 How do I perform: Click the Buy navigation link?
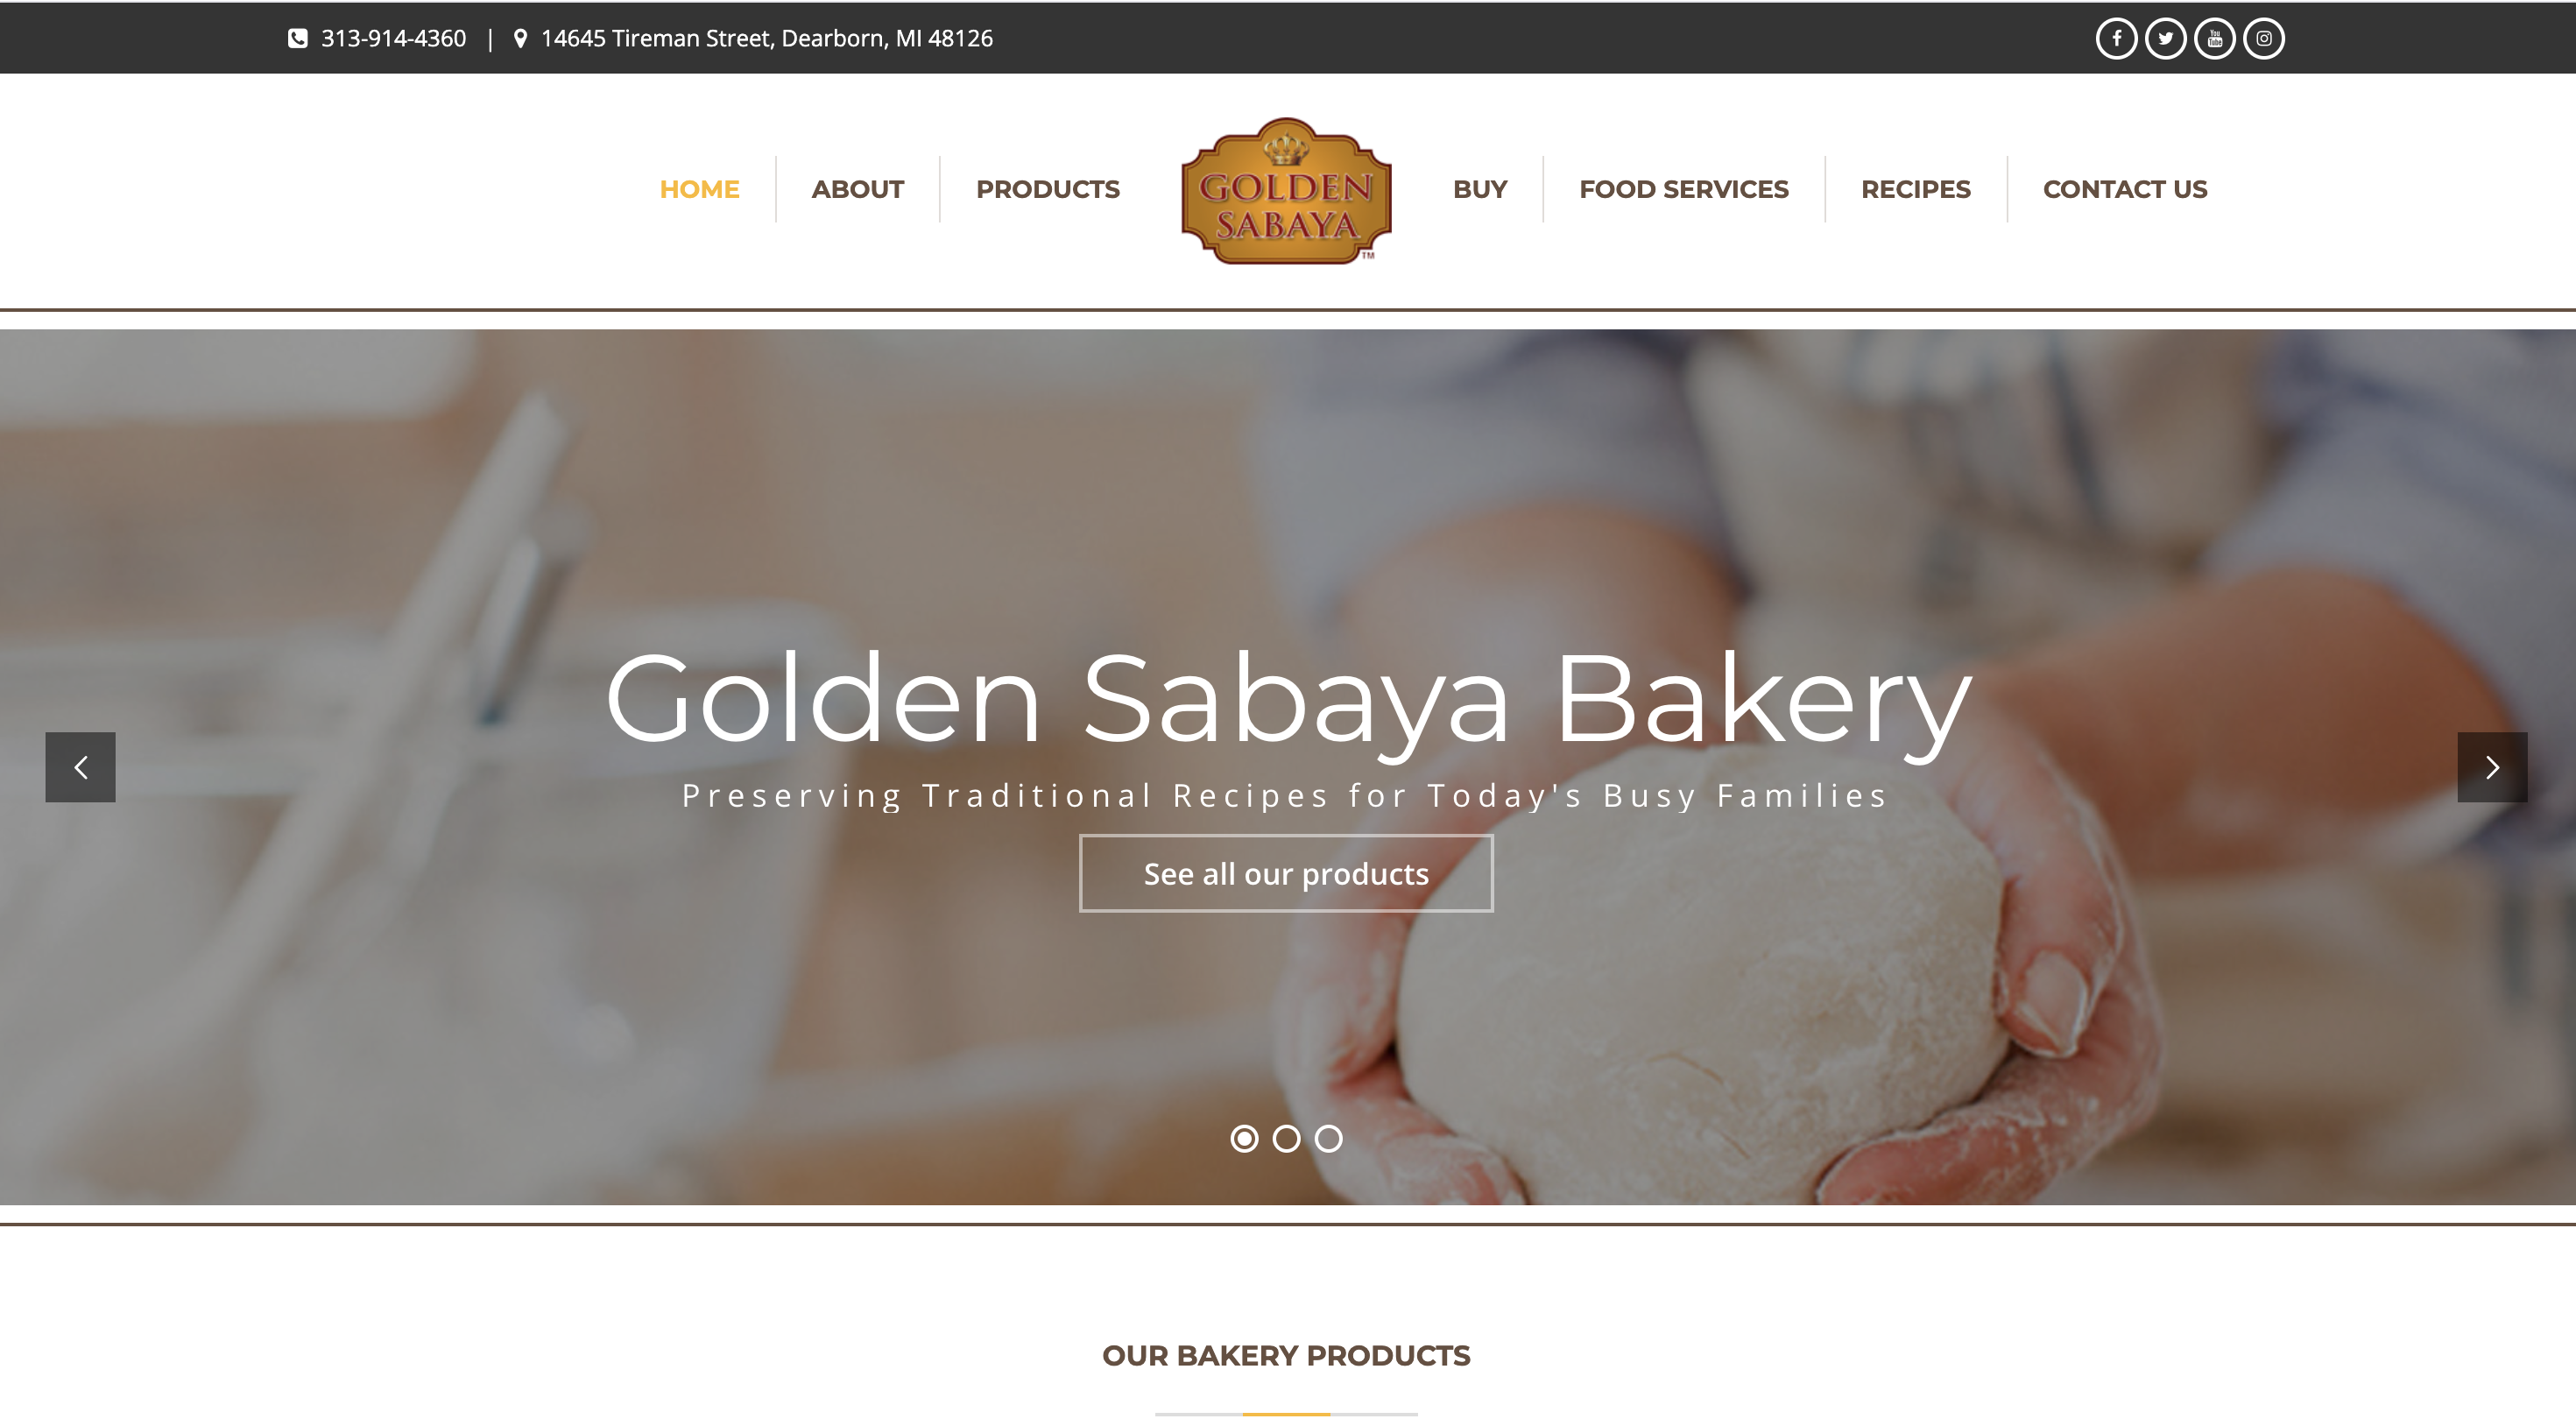[x=1479, y=189]
